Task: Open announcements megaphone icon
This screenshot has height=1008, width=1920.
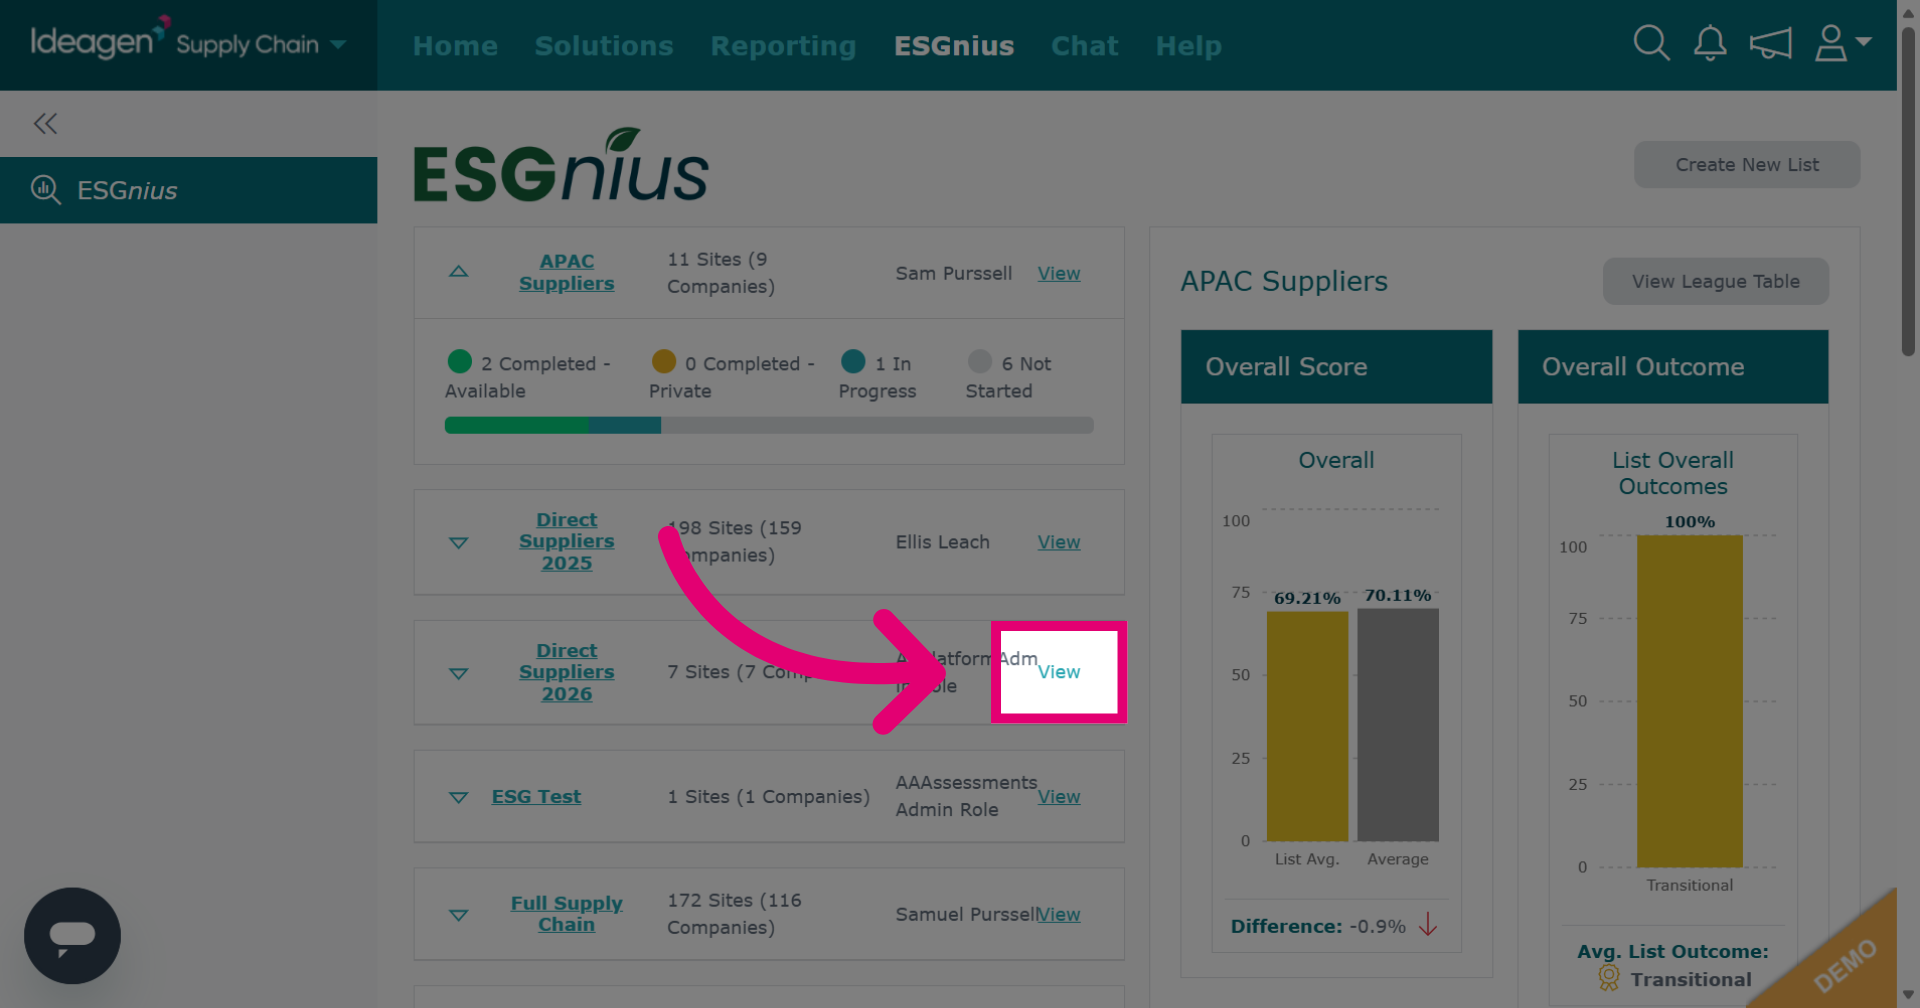Action: [x=1770, y=44]
